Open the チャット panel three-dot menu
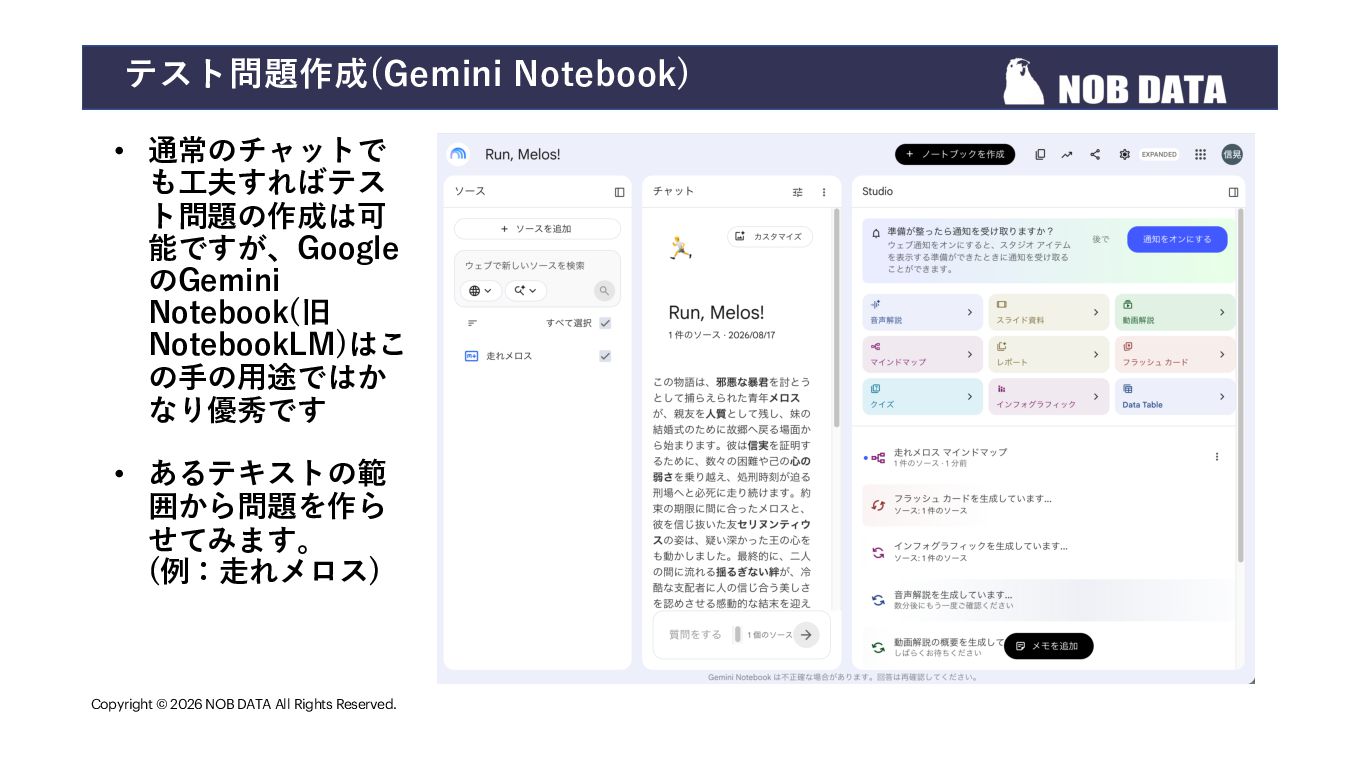1361x765 pixels. pyautogui.click(x=824, y=192)
